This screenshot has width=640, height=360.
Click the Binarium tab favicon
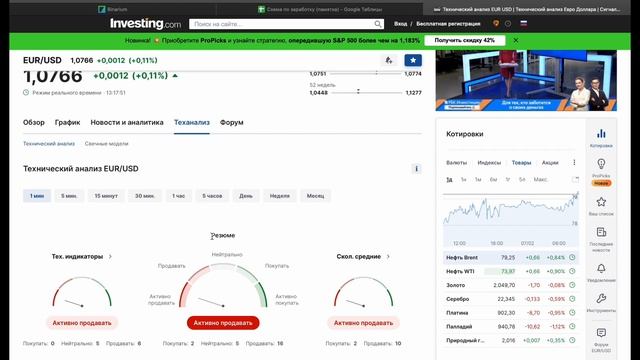tap(102, 9)
